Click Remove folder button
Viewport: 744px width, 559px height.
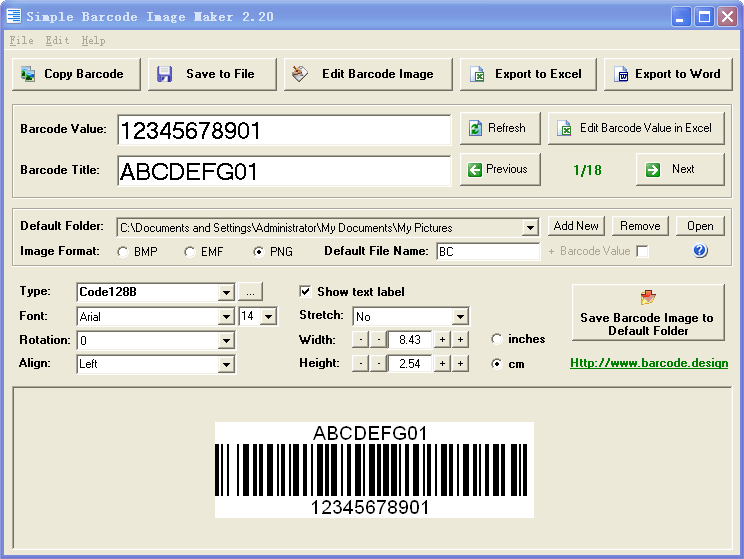(640, 226)
